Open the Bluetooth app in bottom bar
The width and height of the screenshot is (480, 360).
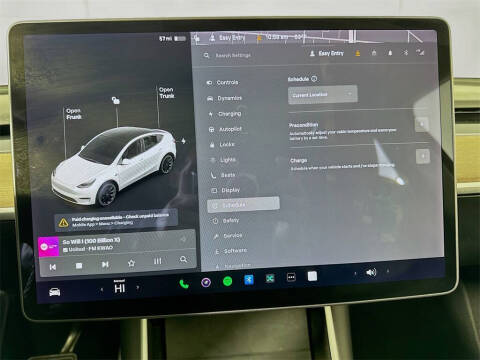point(249,280)
